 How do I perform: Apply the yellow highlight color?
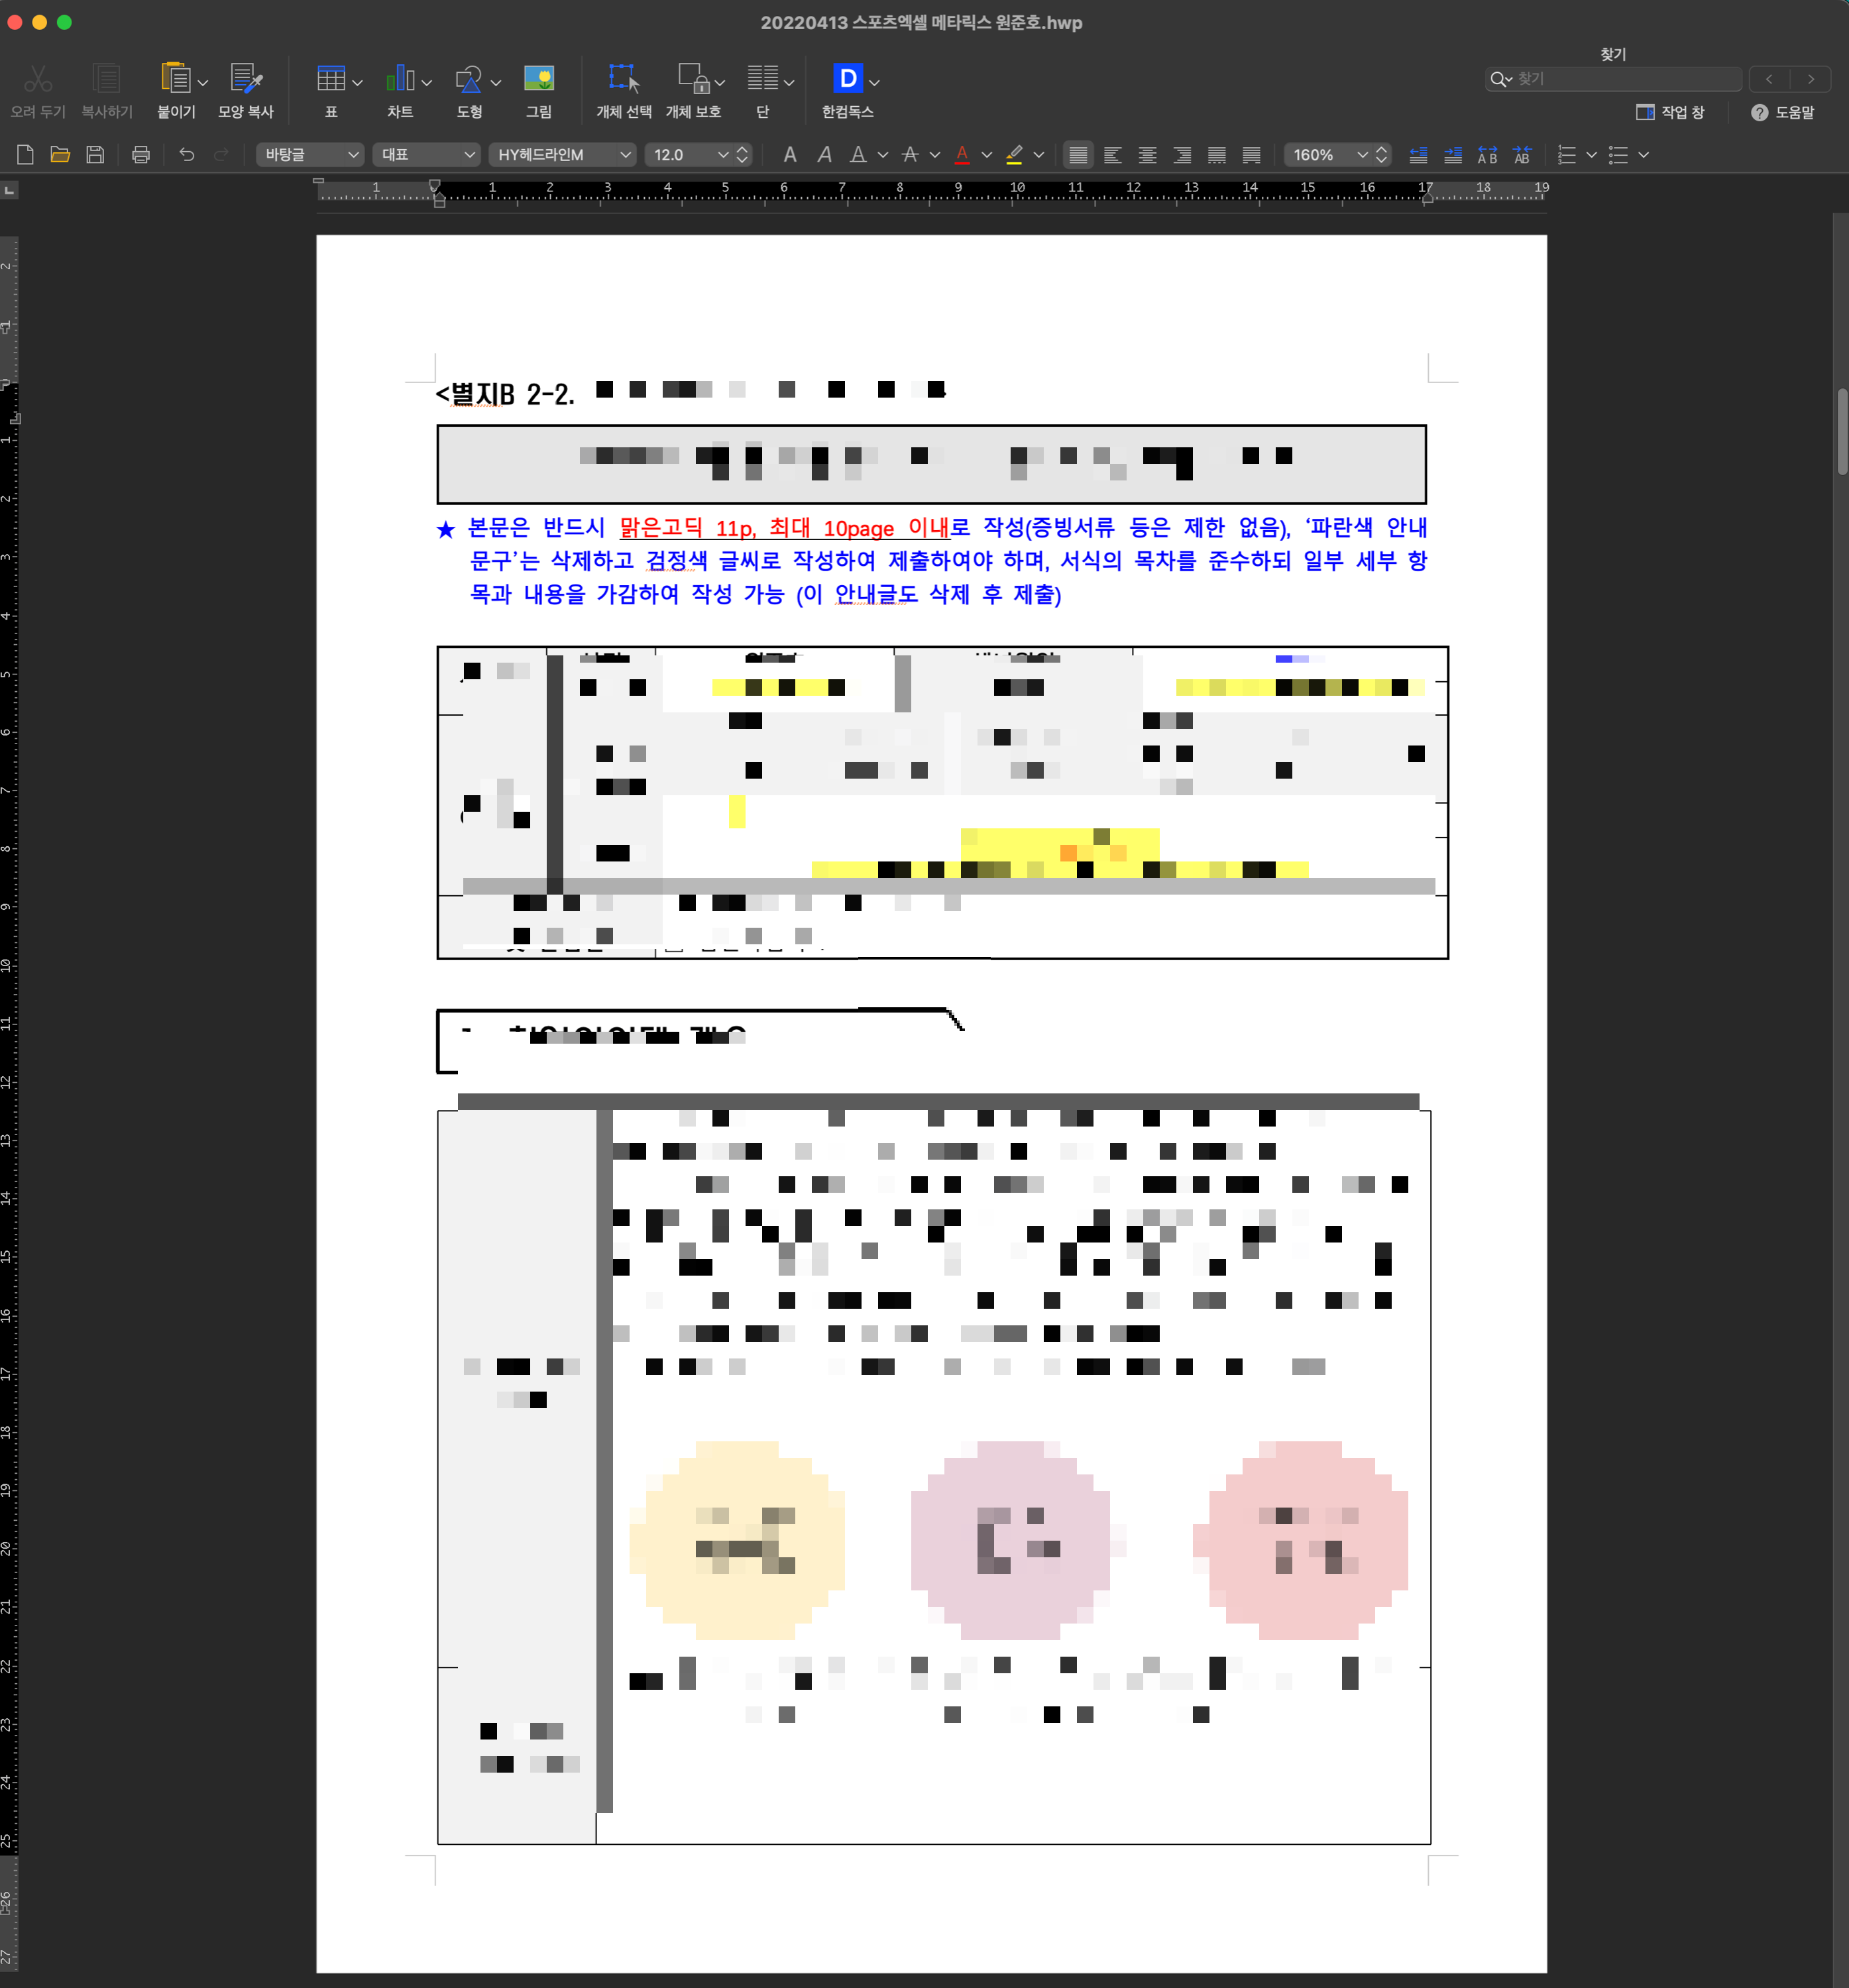(x=1014, y=154)
